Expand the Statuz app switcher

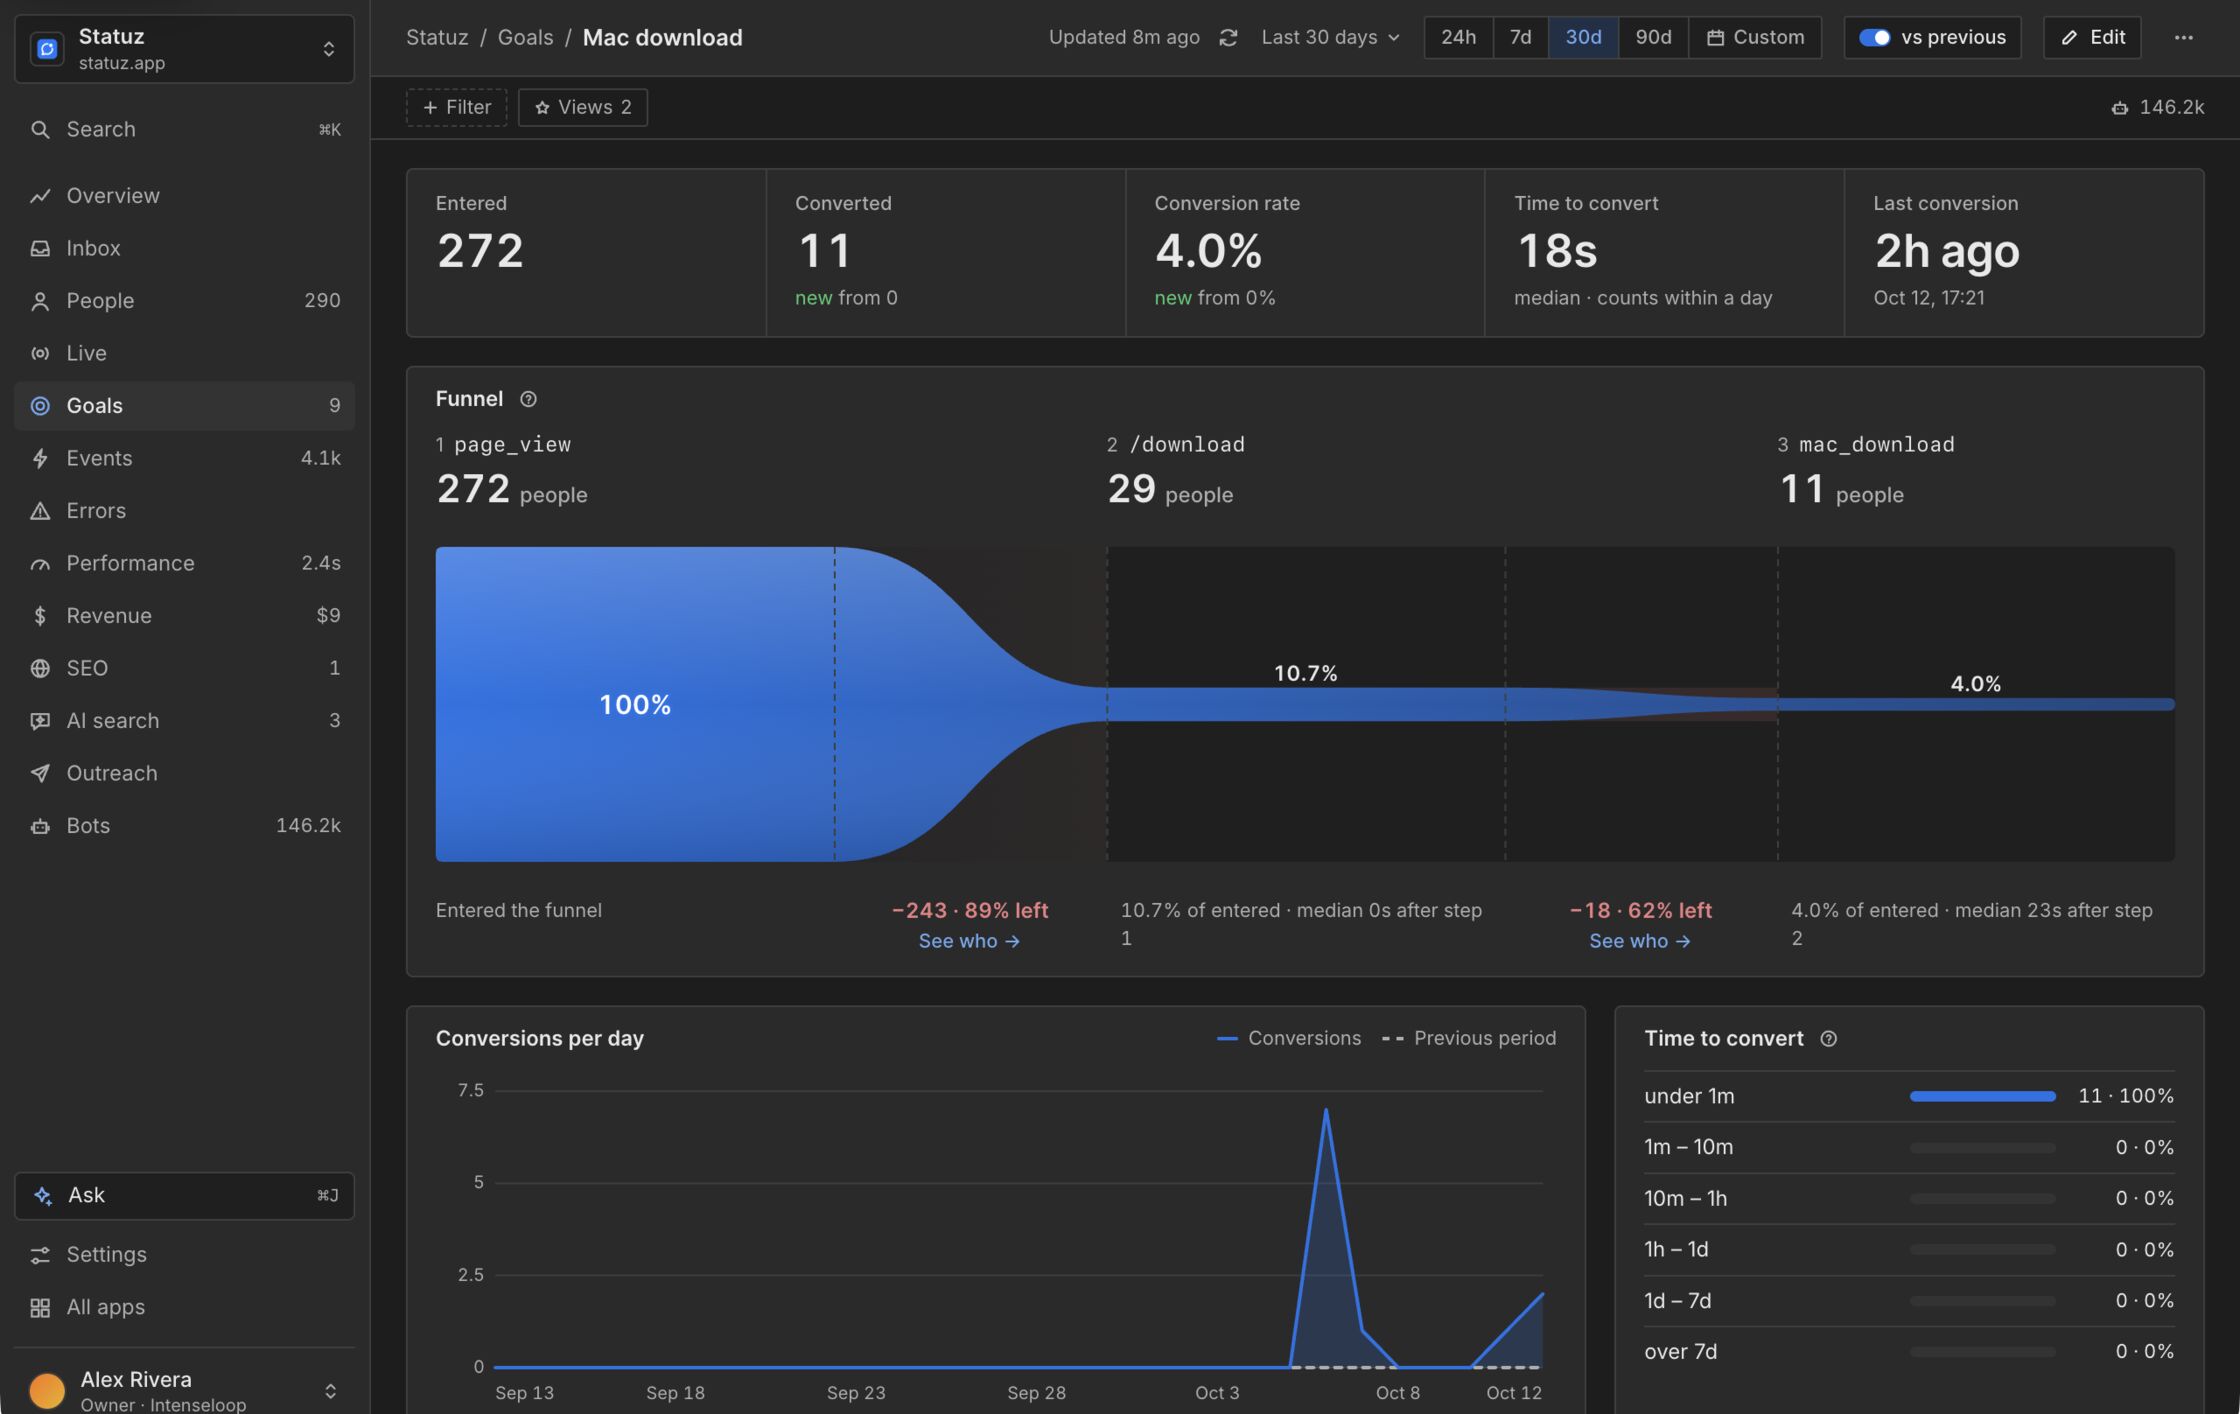coord(185,49)
